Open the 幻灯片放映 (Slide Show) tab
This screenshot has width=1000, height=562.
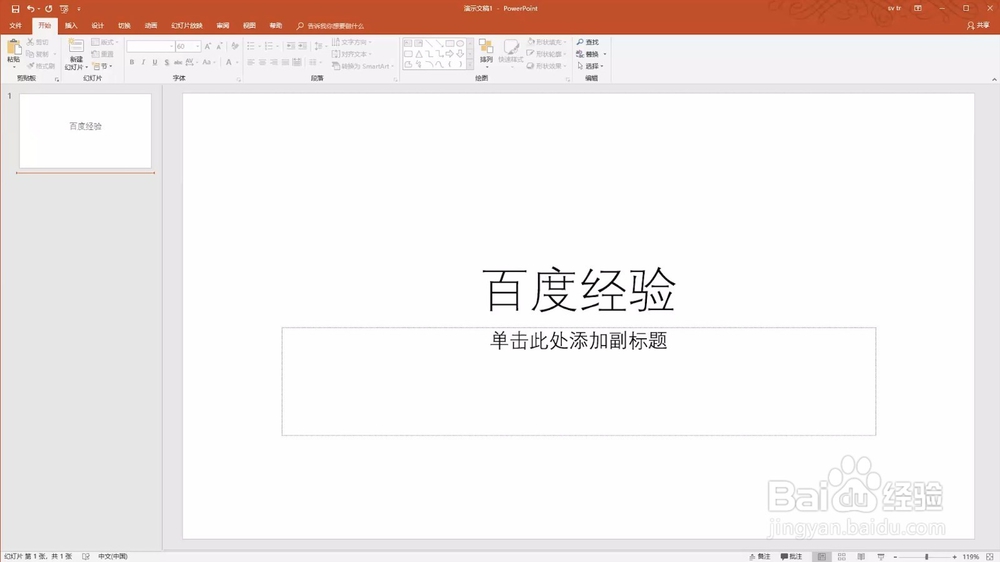point(187,26)
